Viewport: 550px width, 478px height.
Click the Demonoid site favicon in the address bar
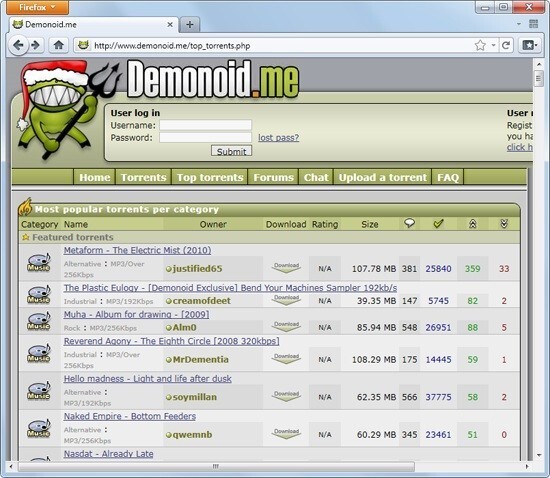83,45
